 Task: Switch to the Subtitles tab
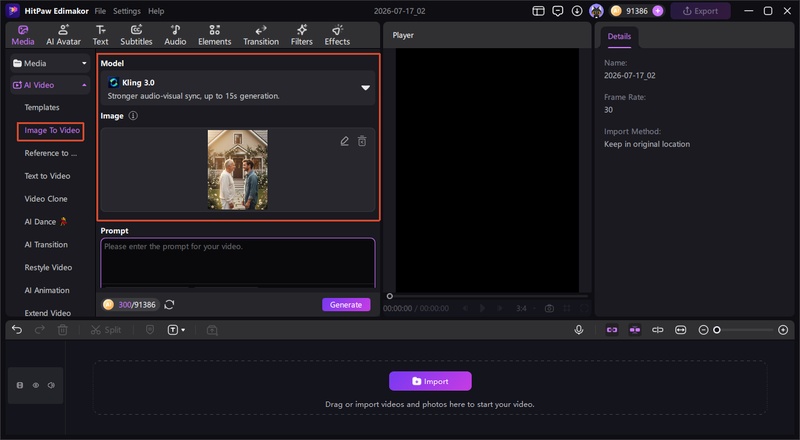[136, 35]
